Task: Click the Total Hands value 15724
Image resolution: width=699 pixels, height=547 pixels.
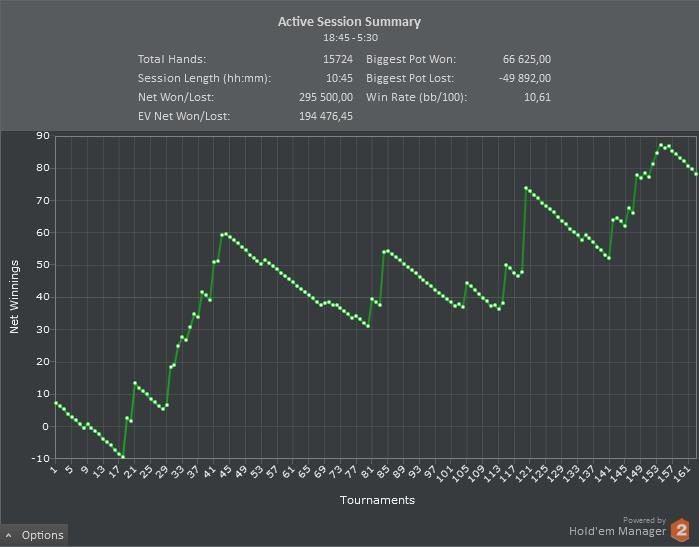Action: pos(338,59)
